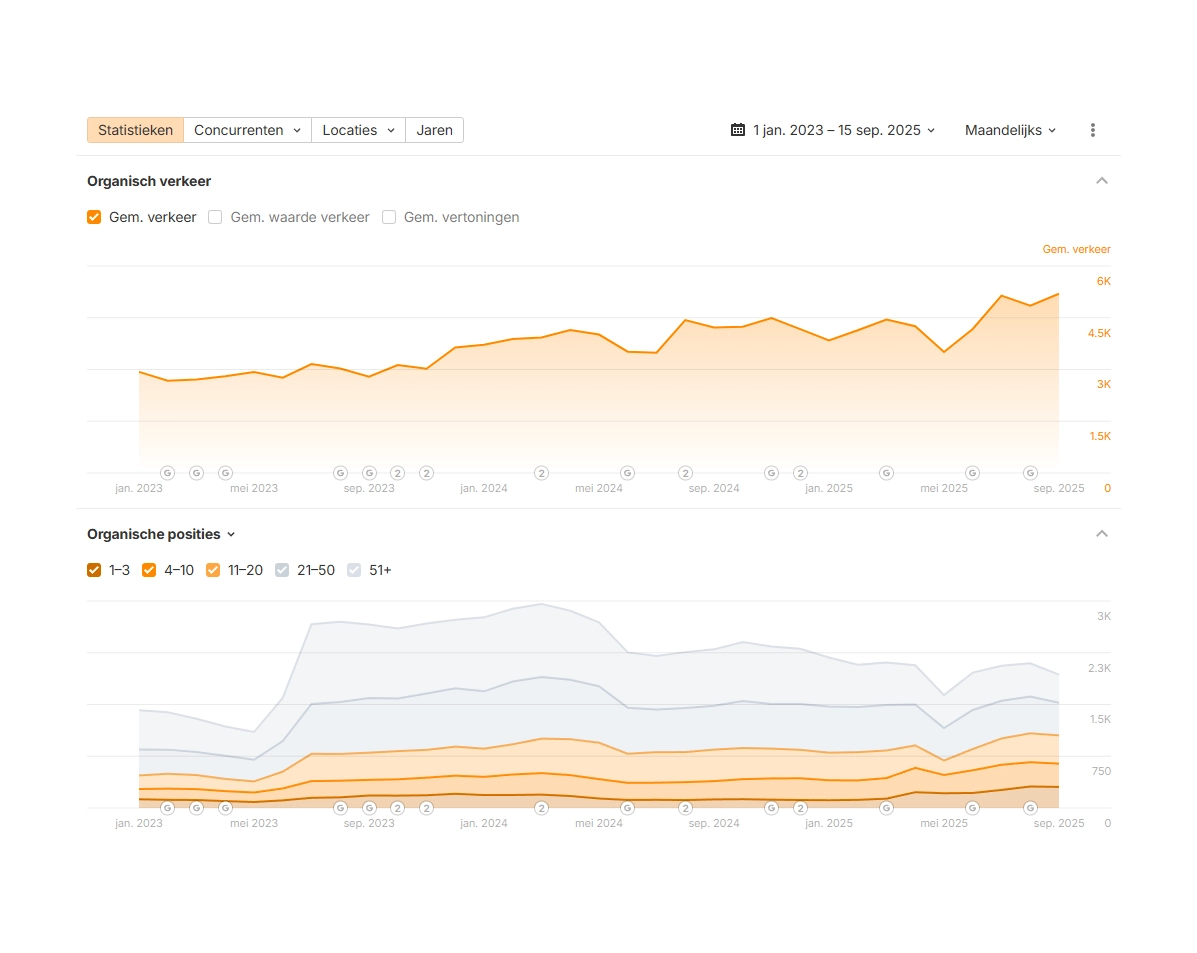Viewport: 1197px width, 953px height.
Task: Click the calendar icon beside the date range
Action: click(738, 130)
